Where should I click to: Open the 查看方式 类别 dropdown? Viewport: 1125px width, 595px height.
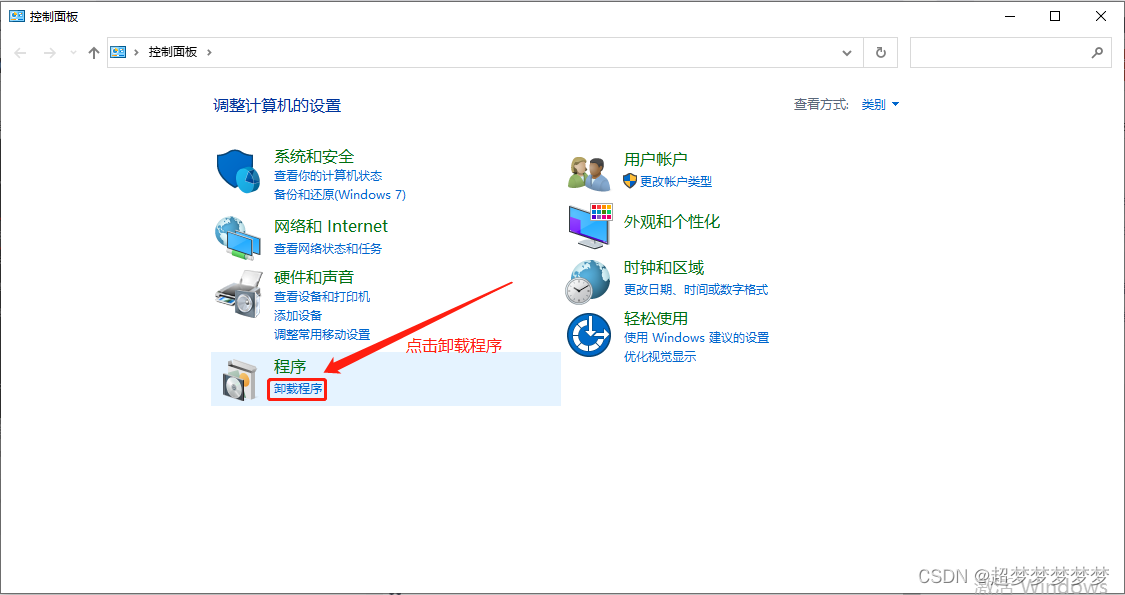pyautogui.click(x=875, y=103)
